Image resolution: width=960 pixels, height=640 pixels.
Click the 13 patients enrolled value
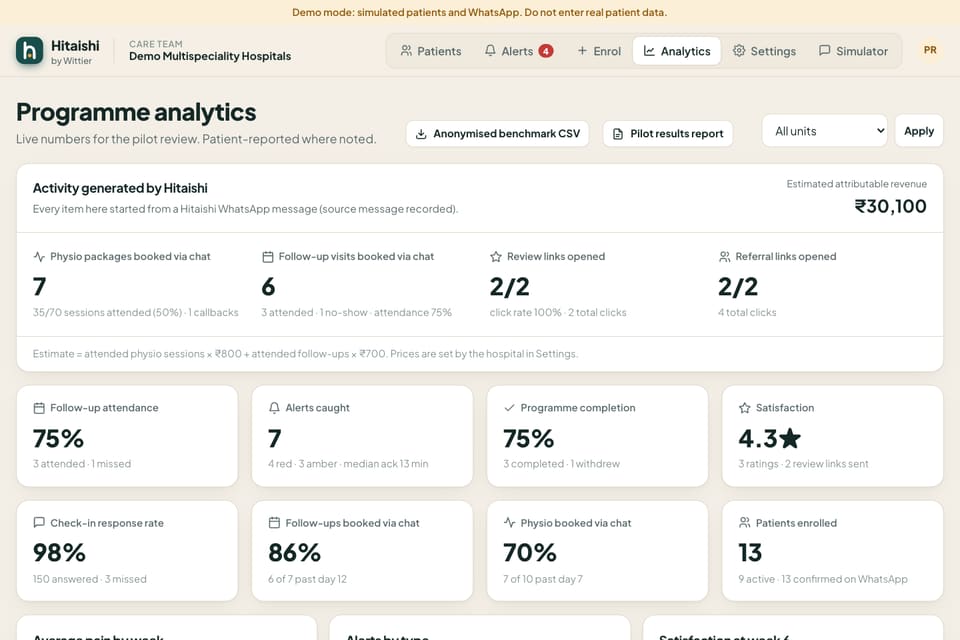pyautogui.click(x=750, y=552)
